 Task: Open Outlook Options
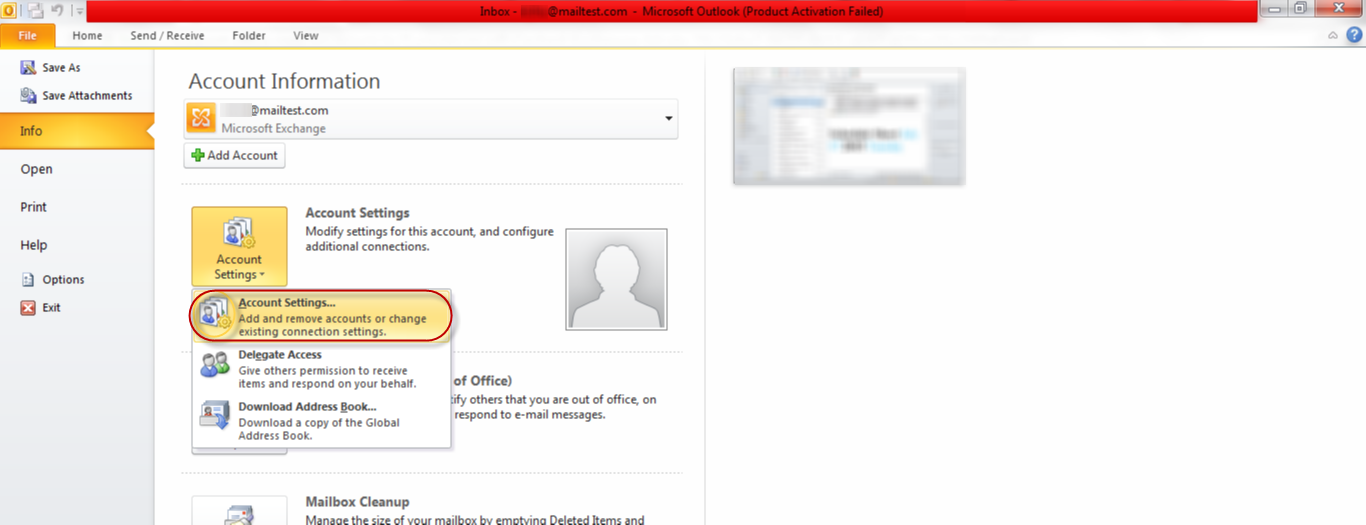point(63,280)
